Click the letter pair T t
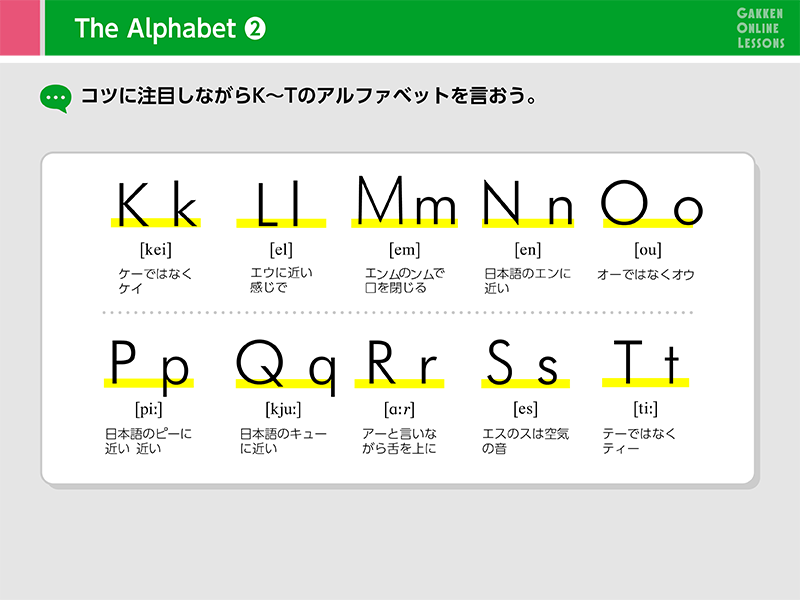The width and height of the screenshot is (800, 600). point(646,366)
